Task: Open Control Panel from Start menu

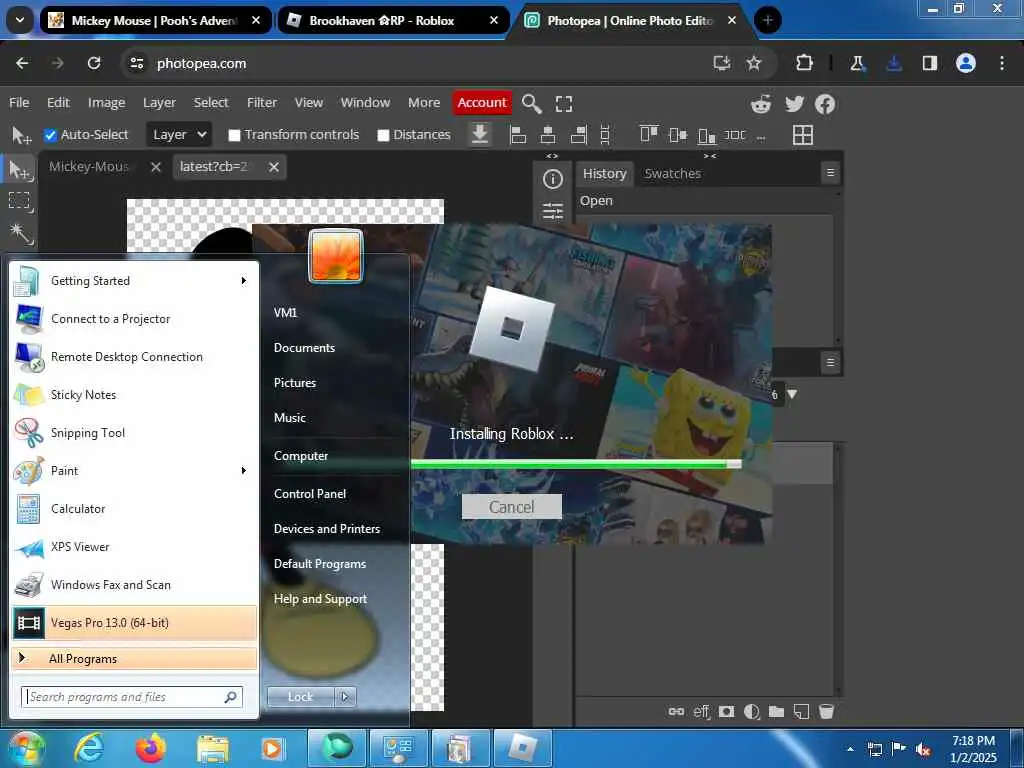Action: (310, 494)
